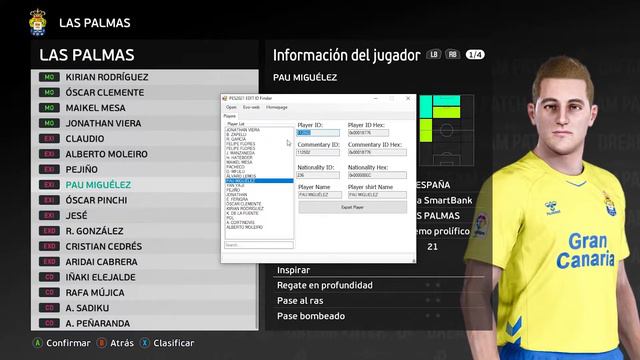
Task: Select PEJIÑO in squad list
Action: tap(144, 169)
